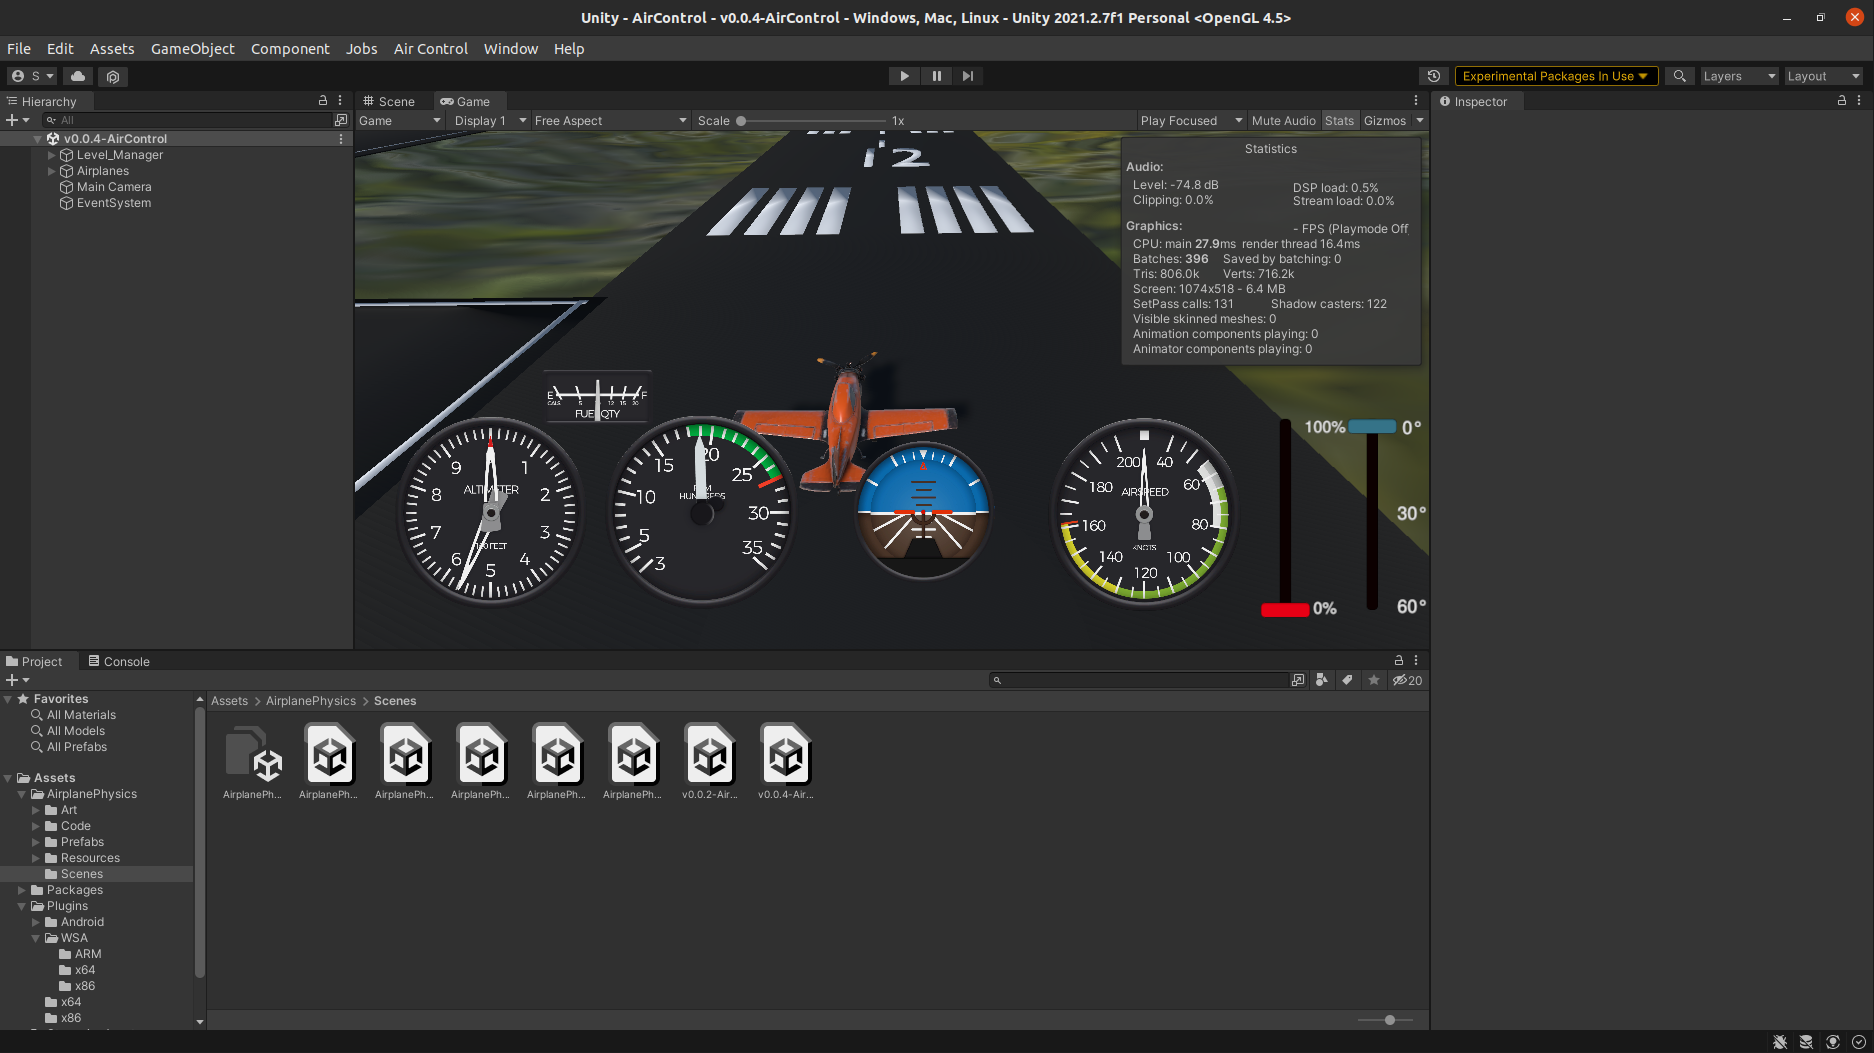Screen dimensions: 1874x1053
Task: Open the account dropdown labeled S
Action: coord(32,76)
